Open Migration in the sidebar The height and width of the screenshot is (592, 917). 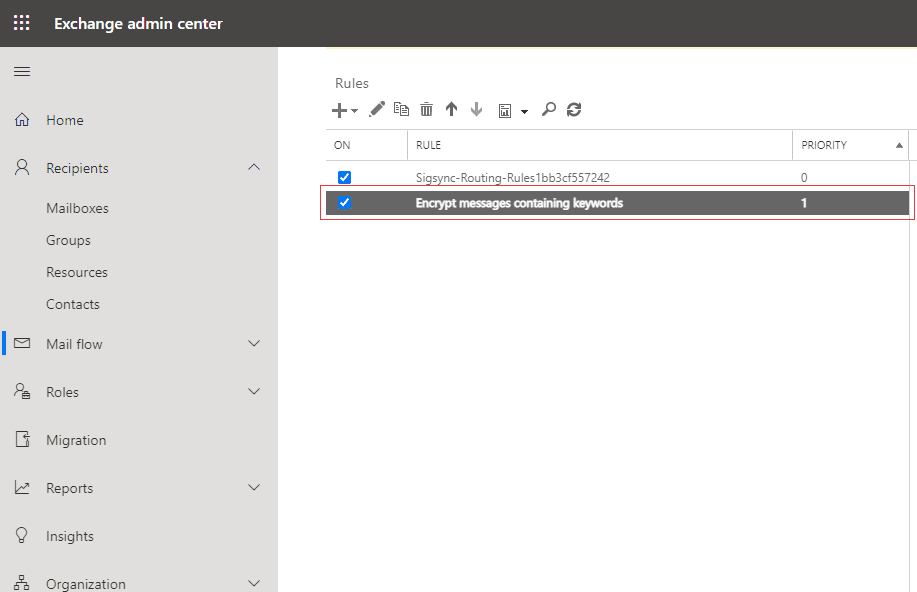[x=76, y=440]
